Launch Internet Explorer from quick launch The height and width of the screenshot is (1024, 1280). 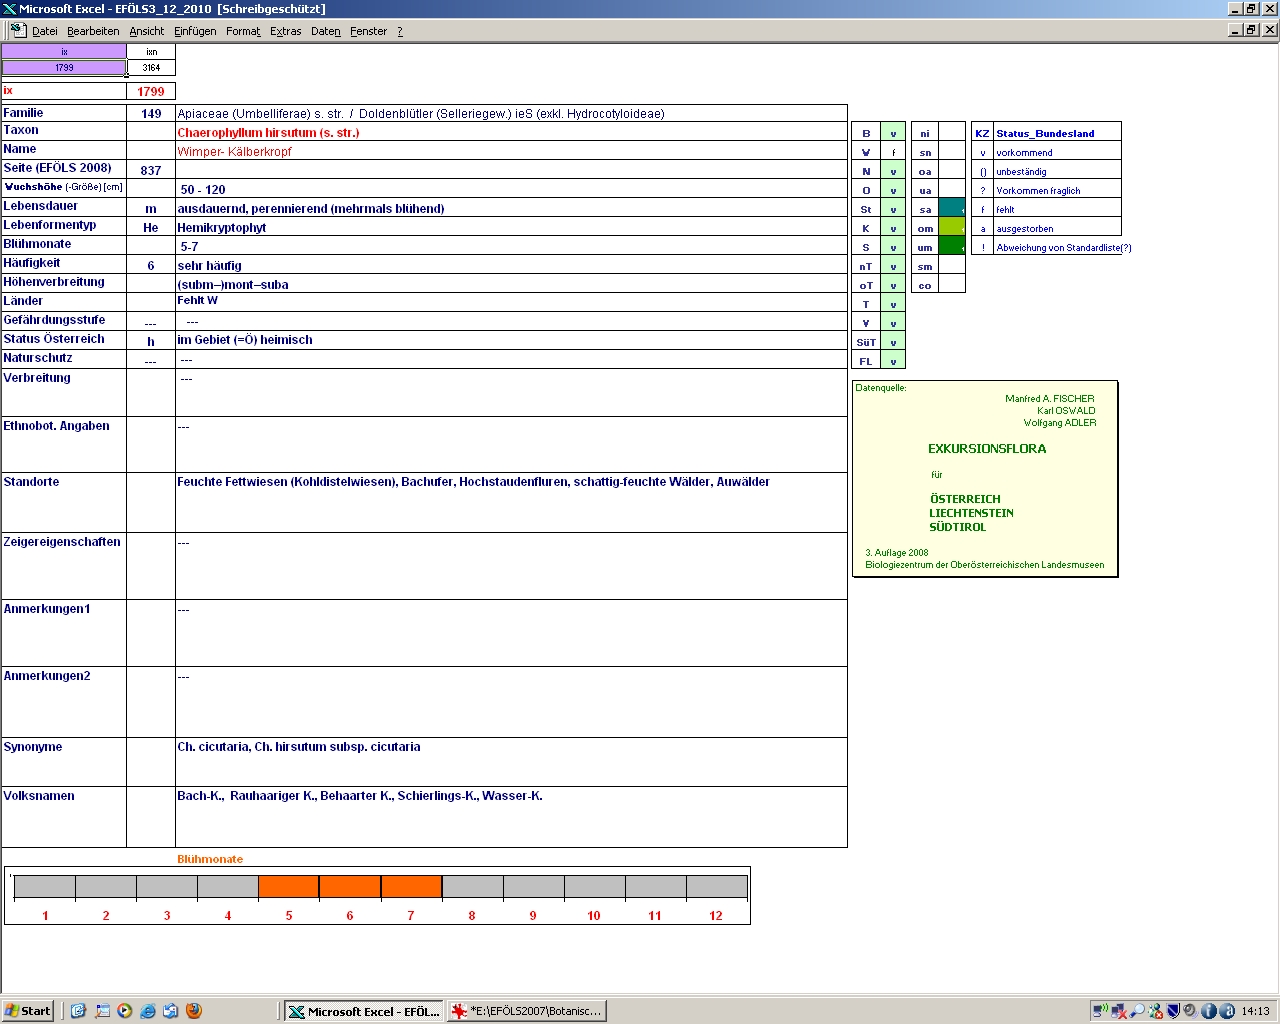pos(147,1011)
